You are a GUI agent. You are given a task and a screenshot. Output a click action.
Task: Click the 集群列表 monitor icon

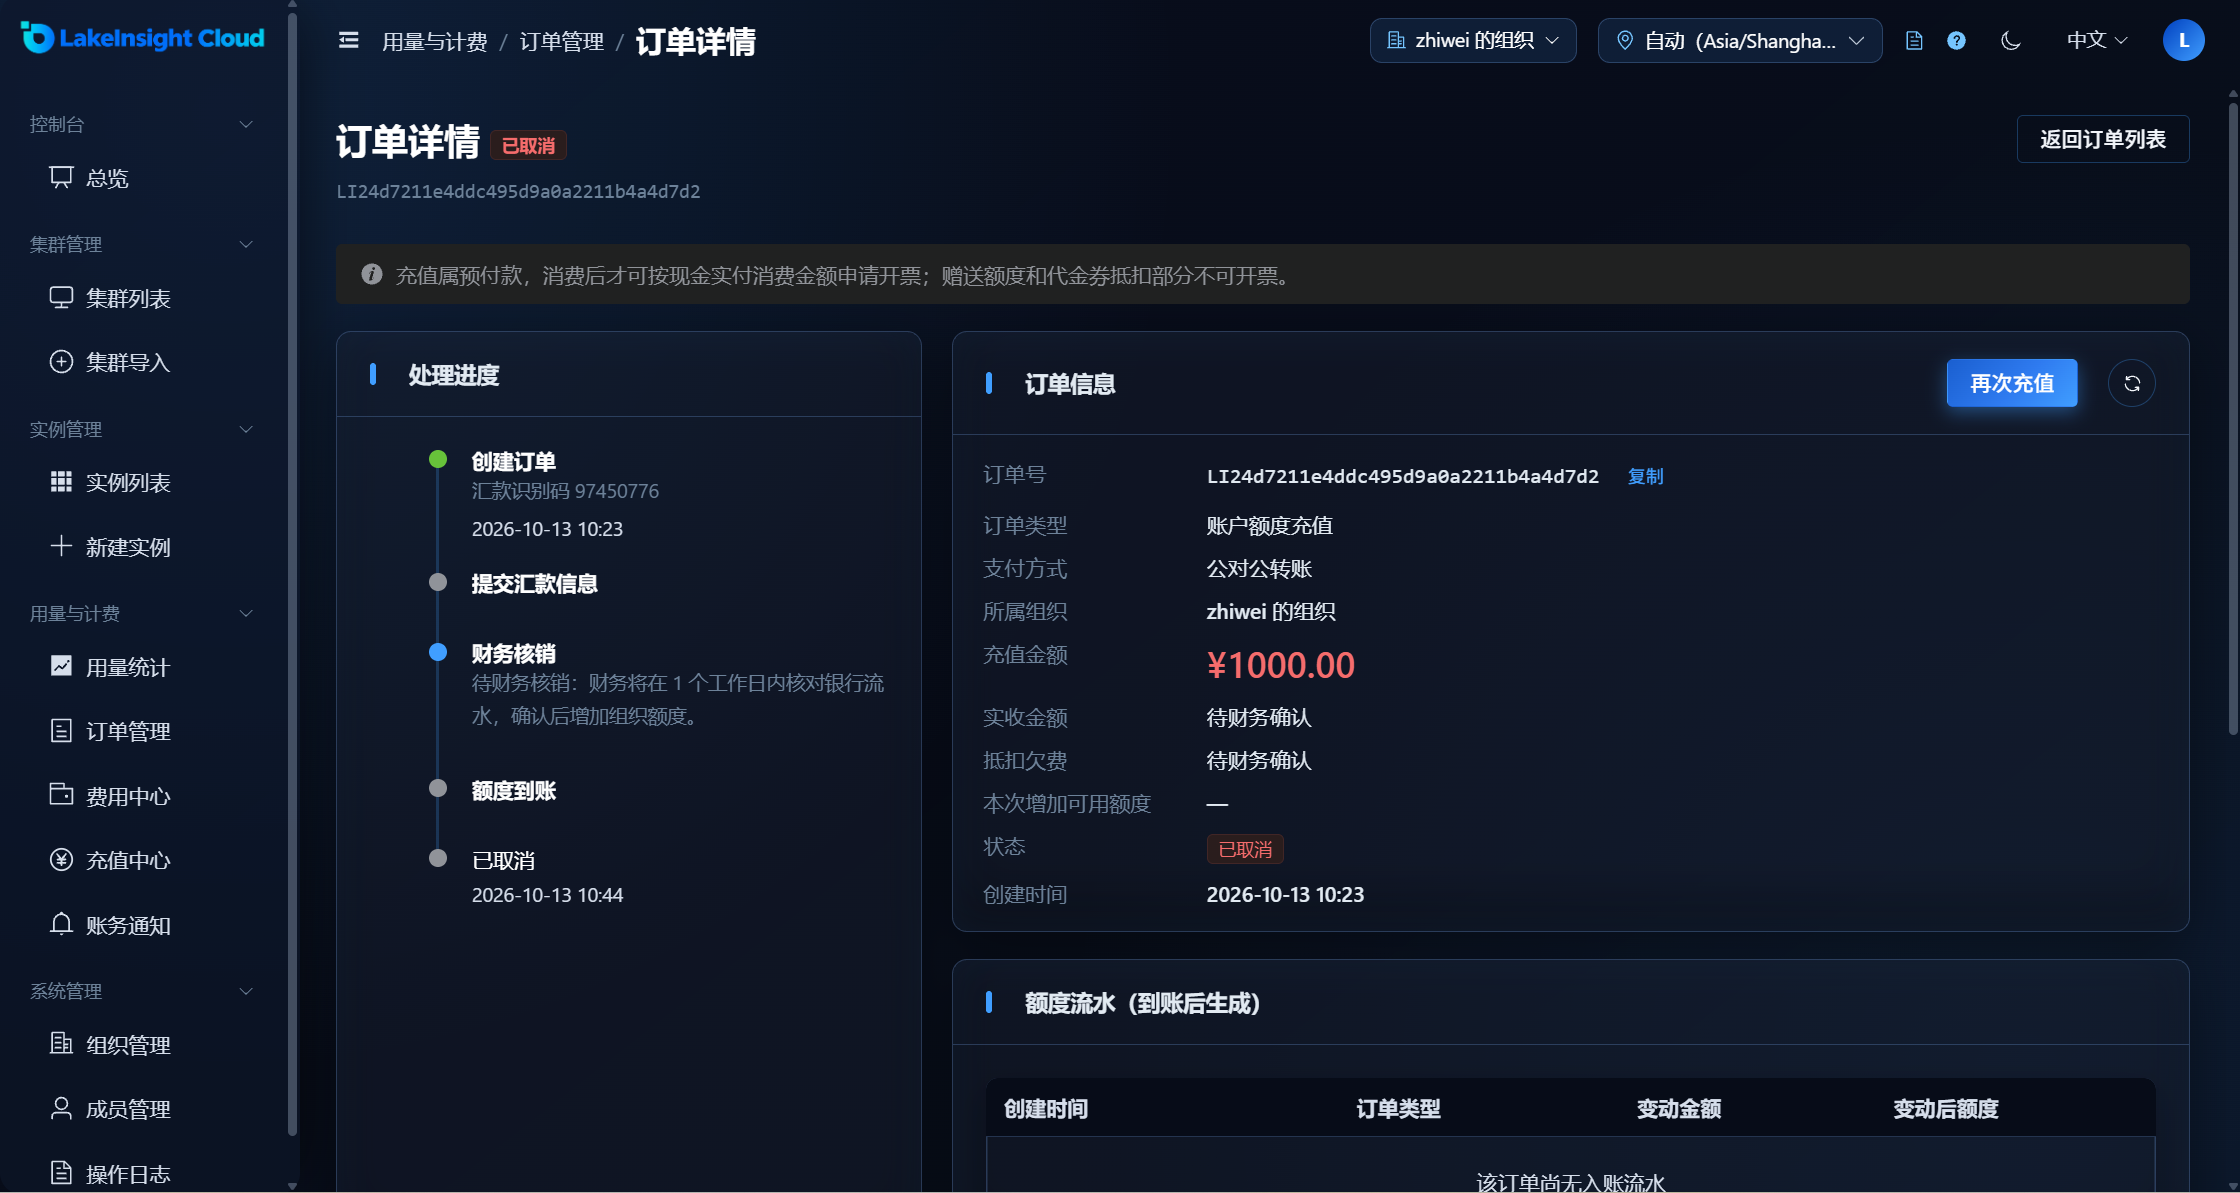pos(61,298)
